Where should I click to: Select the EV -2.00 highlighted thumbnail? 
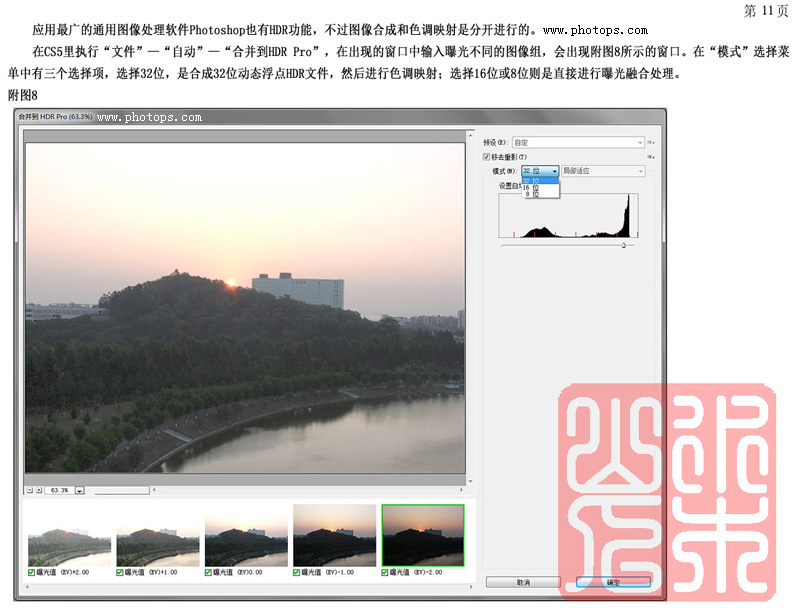[x=423, y=536]
